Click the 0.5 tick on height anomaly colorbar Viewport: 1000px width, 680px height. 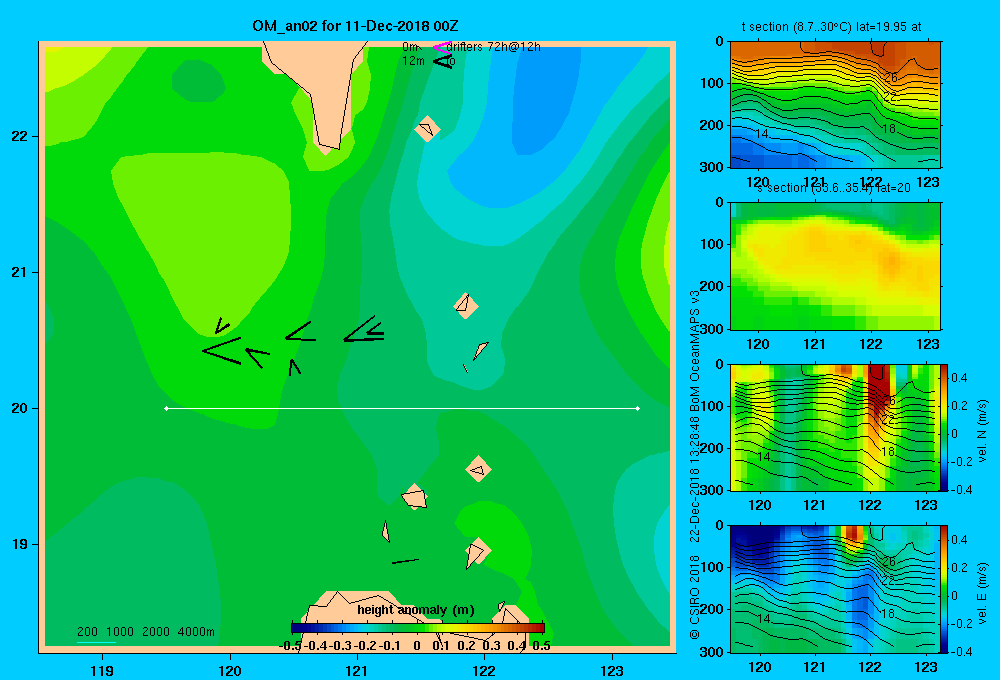pos(541,646)
